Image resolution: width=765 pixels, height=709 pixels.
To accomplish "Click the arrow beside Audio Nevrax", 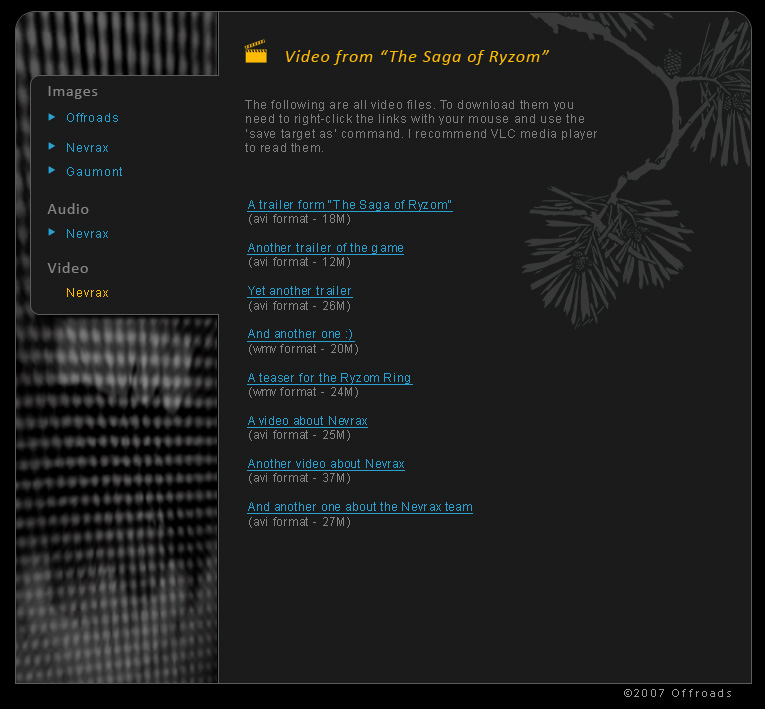I will click(52, 232).
